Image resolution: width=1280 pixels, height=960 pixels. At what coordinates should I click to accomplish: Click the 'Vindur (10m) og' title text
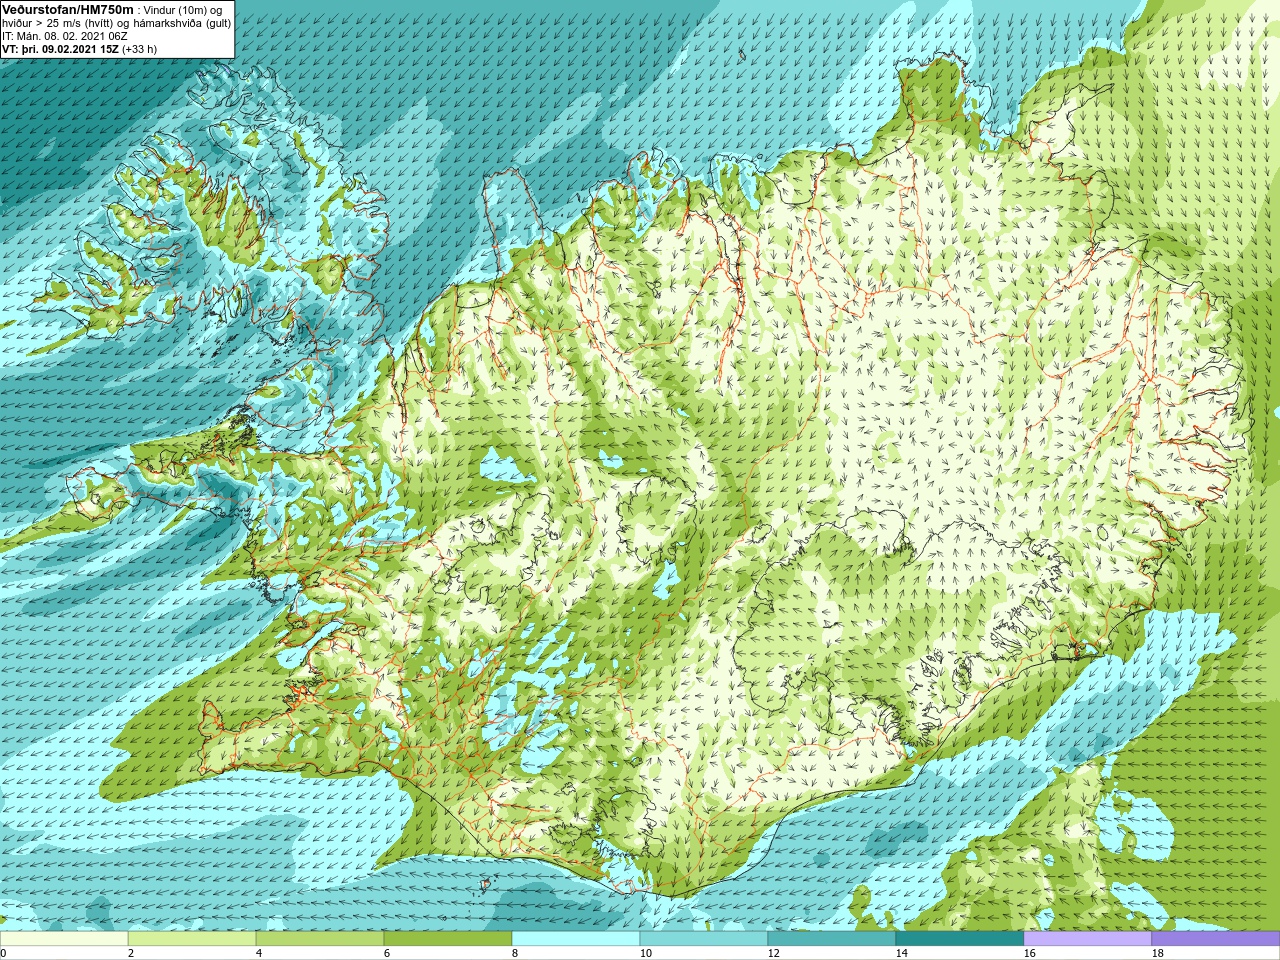click(183, 10)
